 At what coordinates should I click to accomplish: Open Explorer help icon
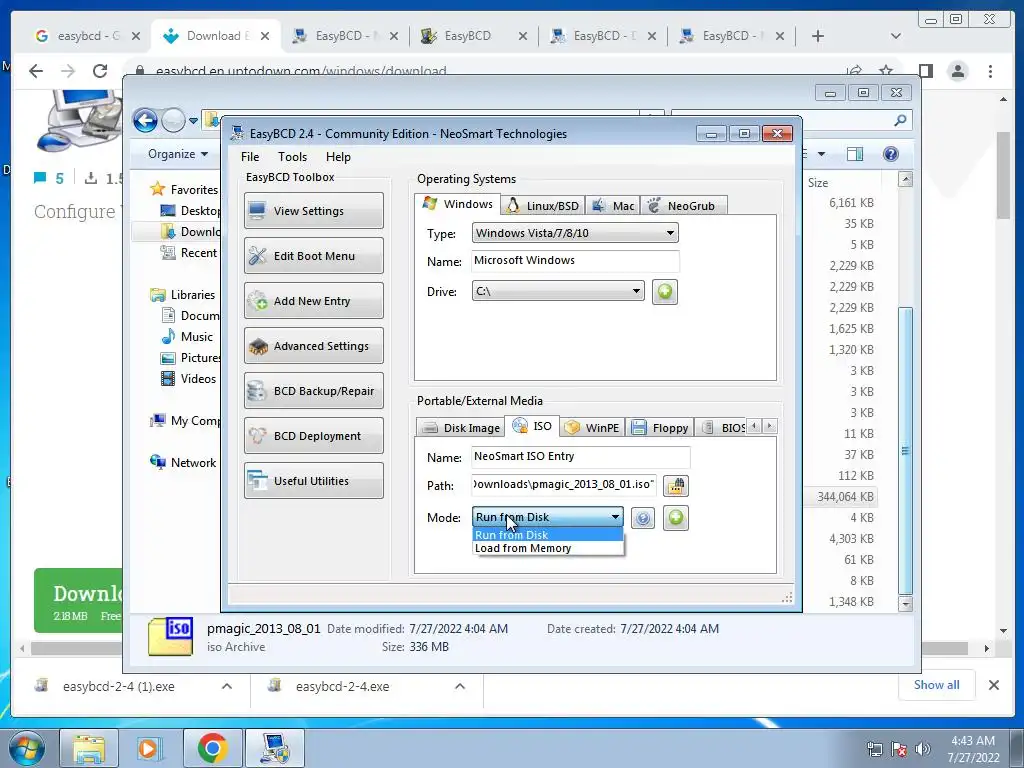pyautogui.click(x=890, y=154)
